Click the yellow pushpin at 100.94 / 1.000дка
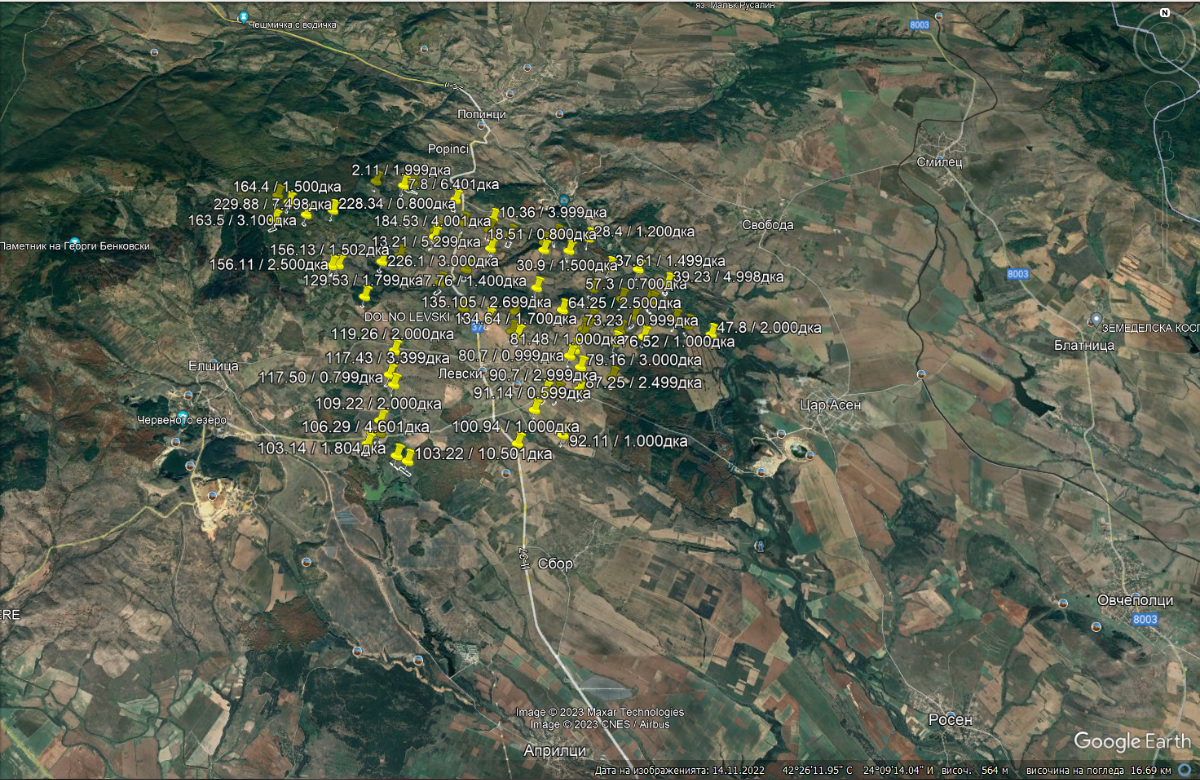The image size is (1200, 780). (518, 440)
